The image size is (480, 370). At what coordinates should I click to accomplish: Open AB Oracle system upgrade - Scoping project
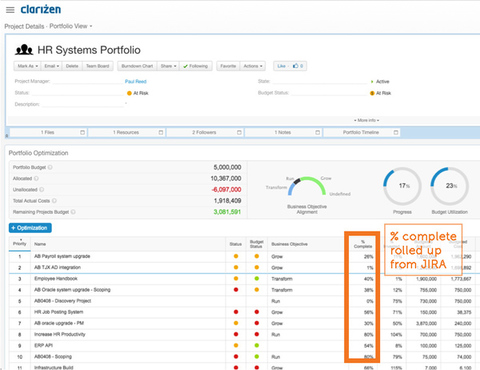72,290
